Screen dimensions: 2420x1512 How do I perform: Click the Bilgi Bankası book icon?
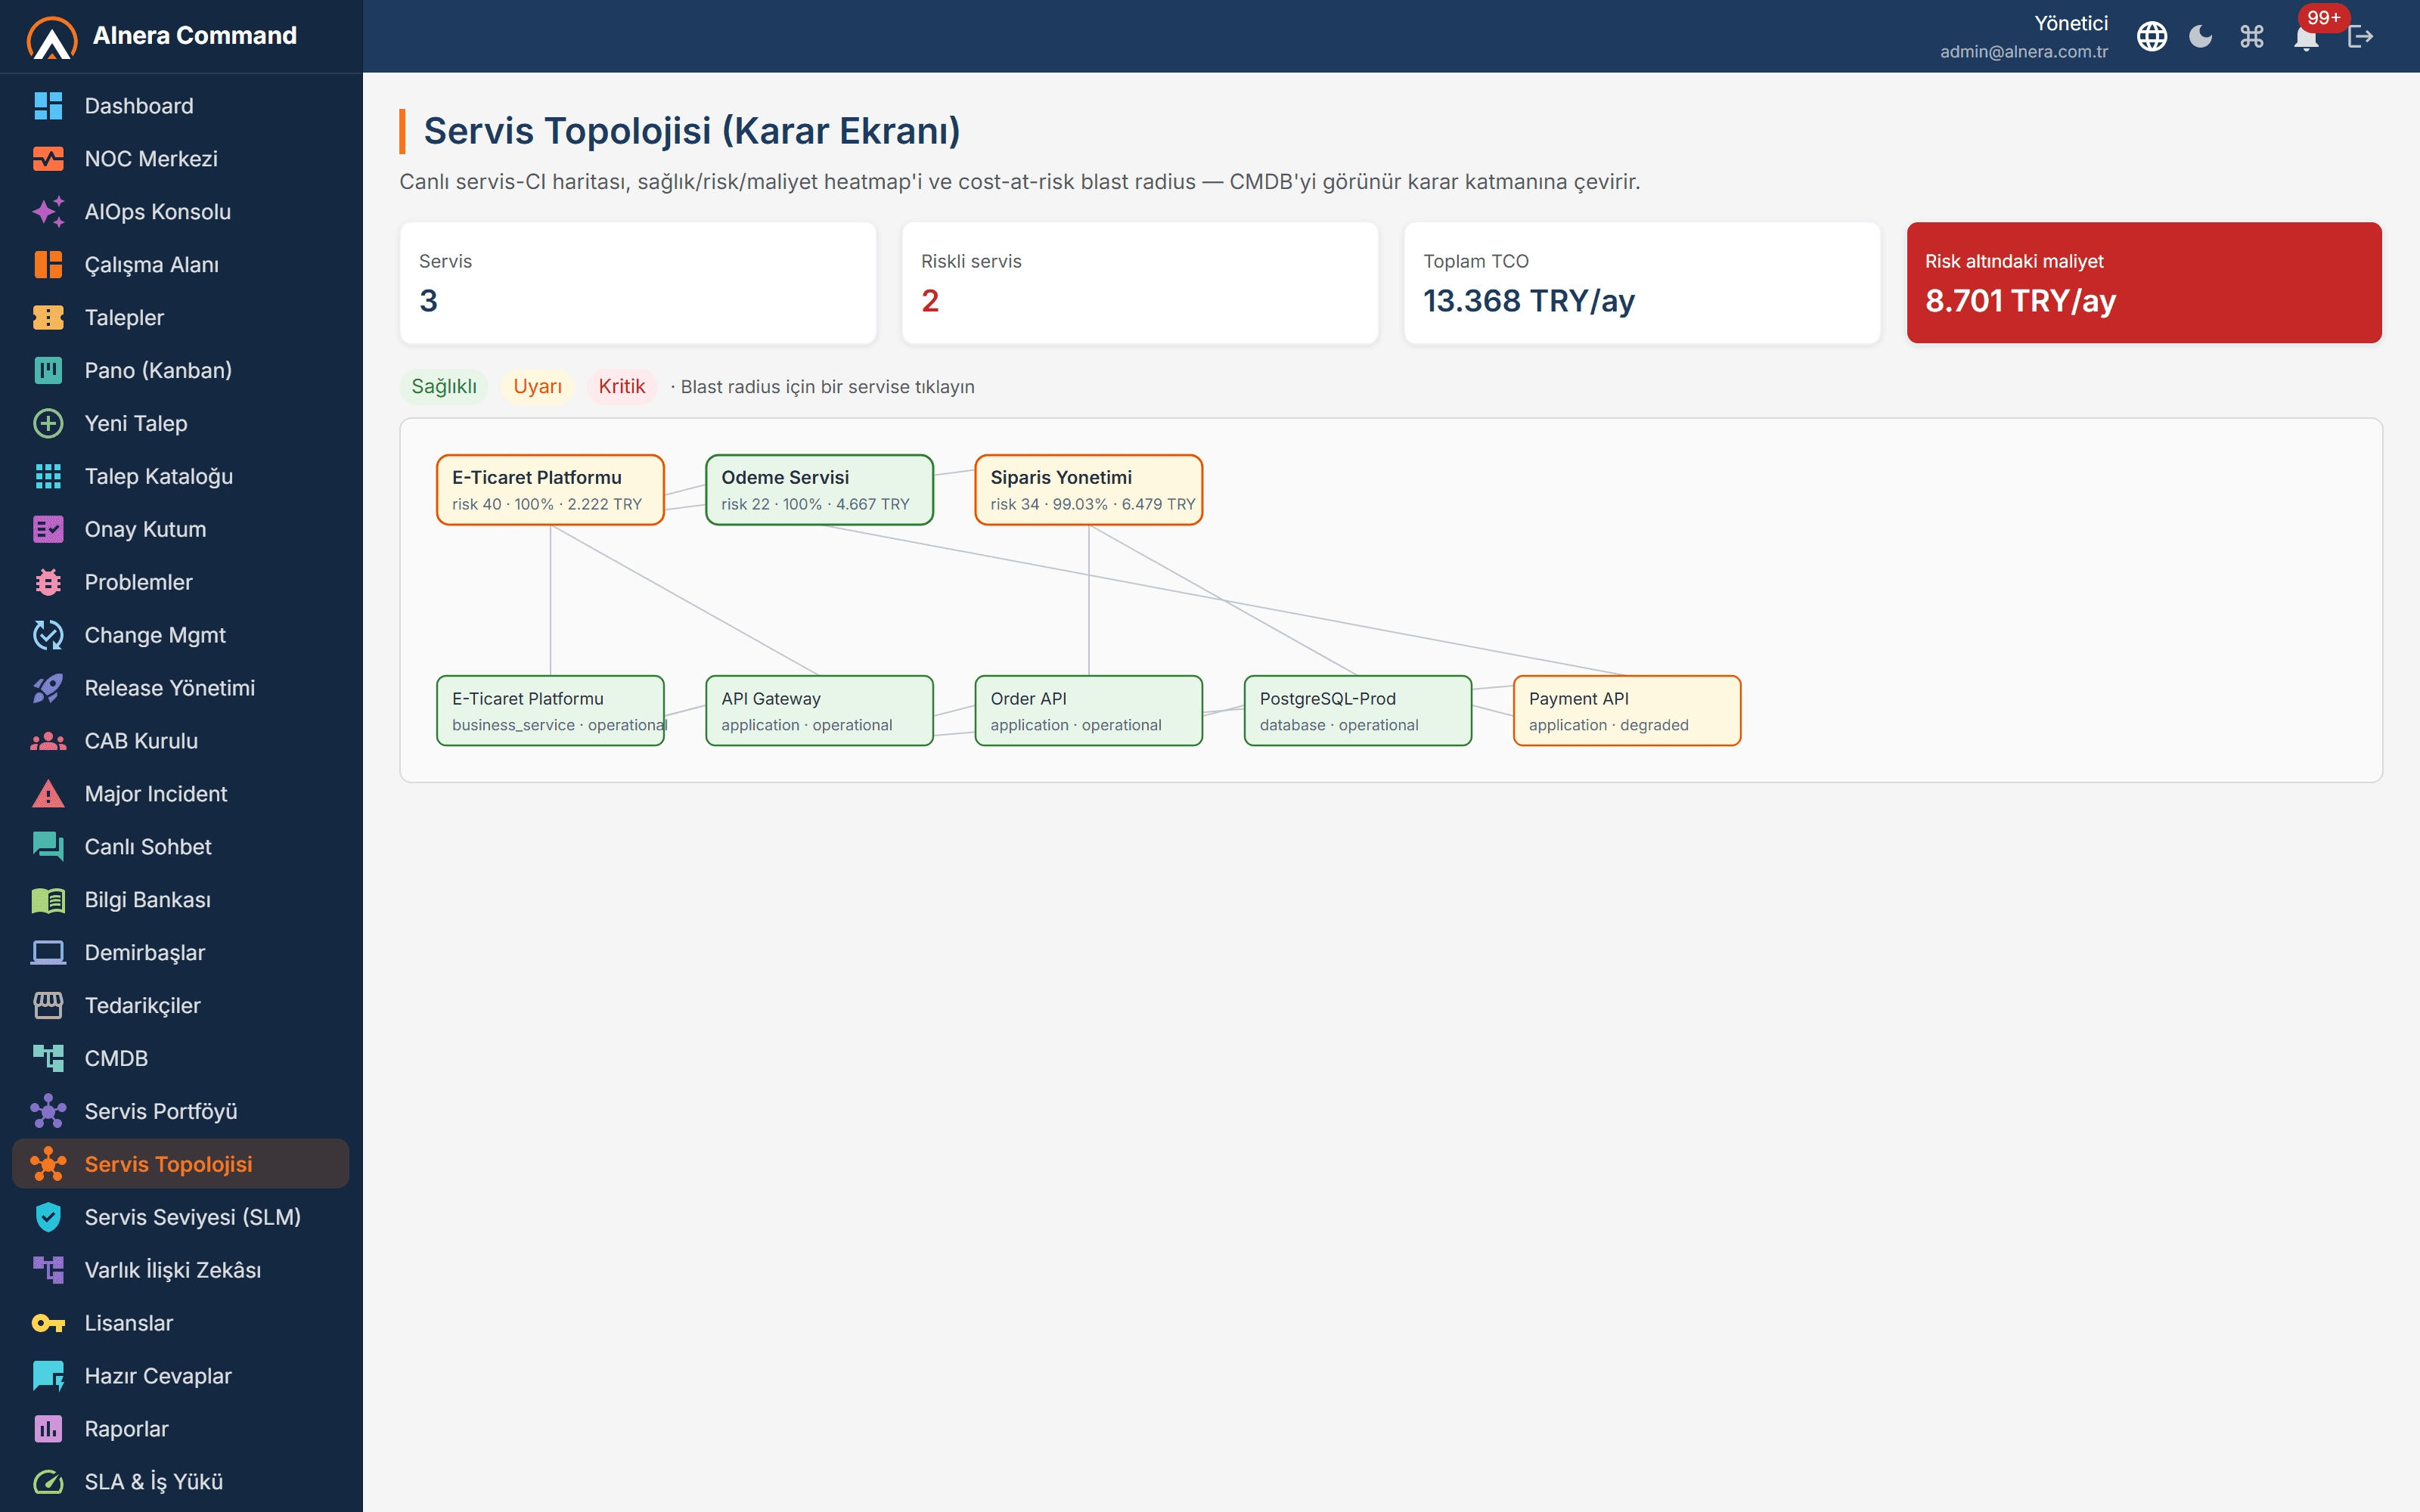[48, 901]
